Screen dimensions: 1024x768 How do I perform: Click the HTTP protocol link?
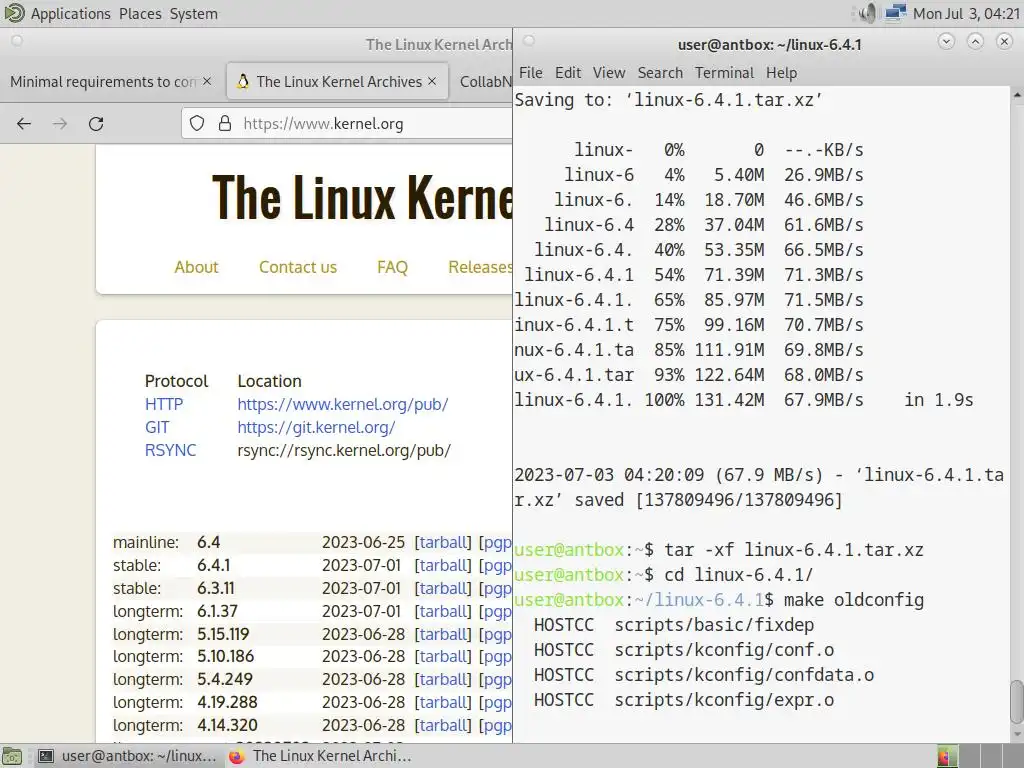tap(164, 404)
